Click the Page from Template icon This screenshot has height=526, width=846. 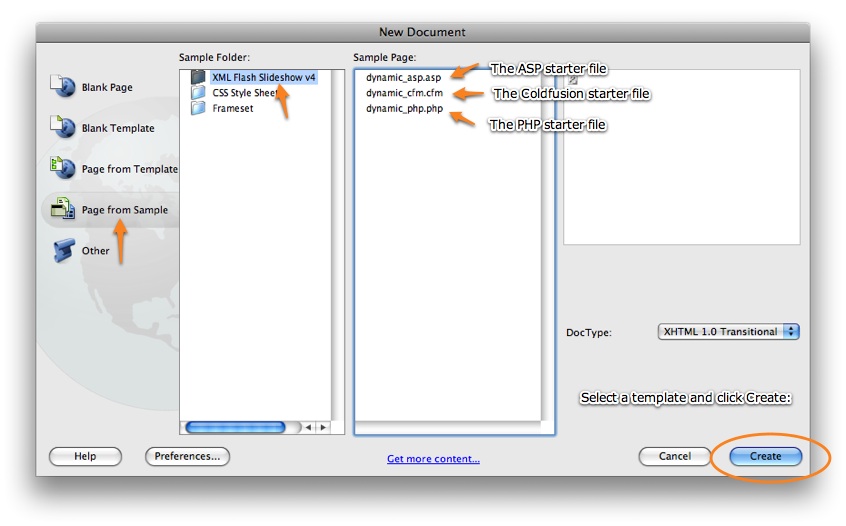coord(63,167)
